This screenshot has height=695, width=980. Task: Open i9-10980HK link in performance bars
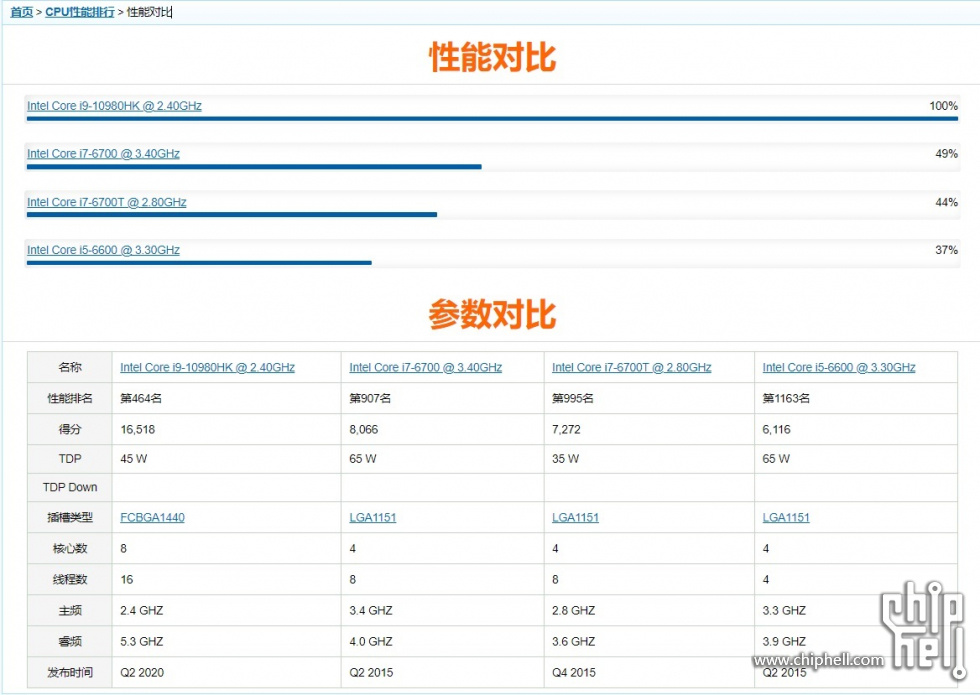114,106
